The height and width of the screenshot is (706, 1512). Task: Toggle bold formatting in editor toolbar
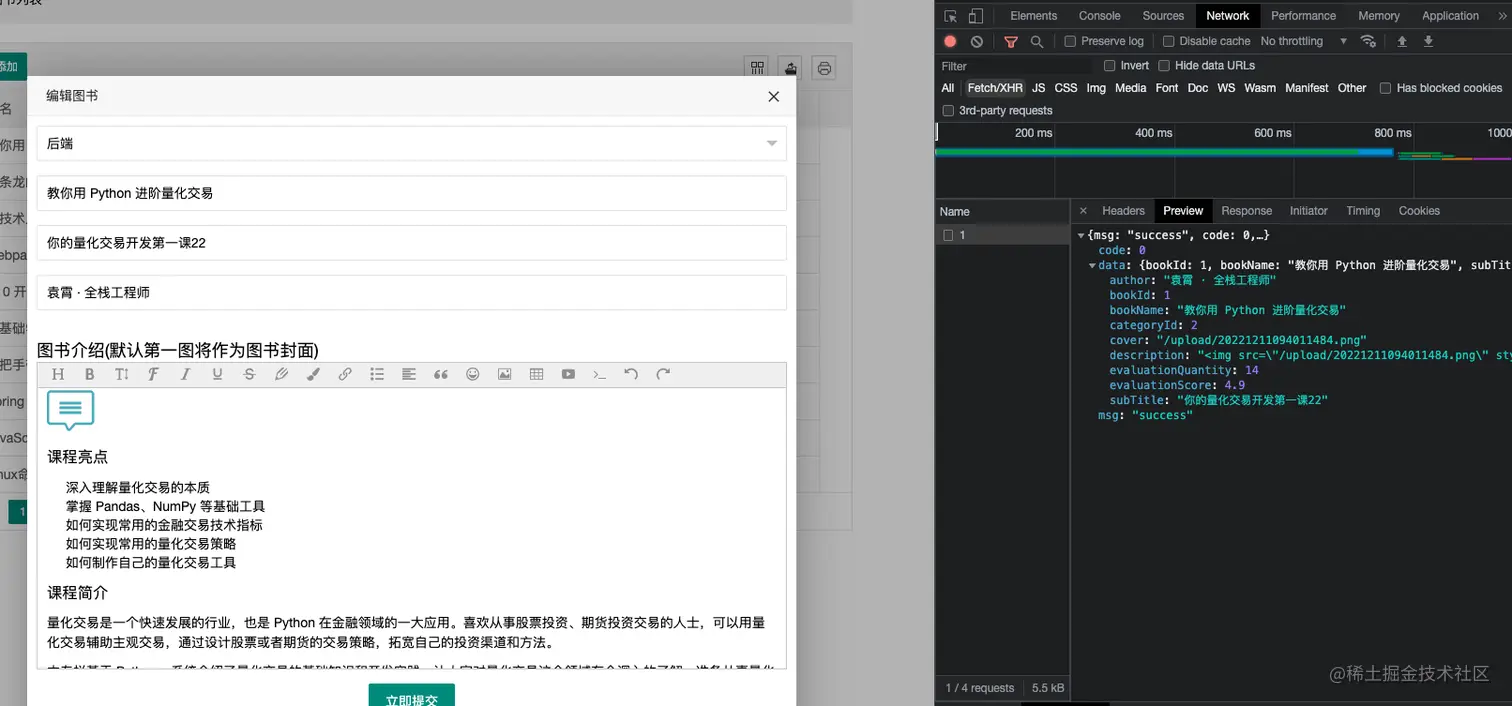coord(89,374)
